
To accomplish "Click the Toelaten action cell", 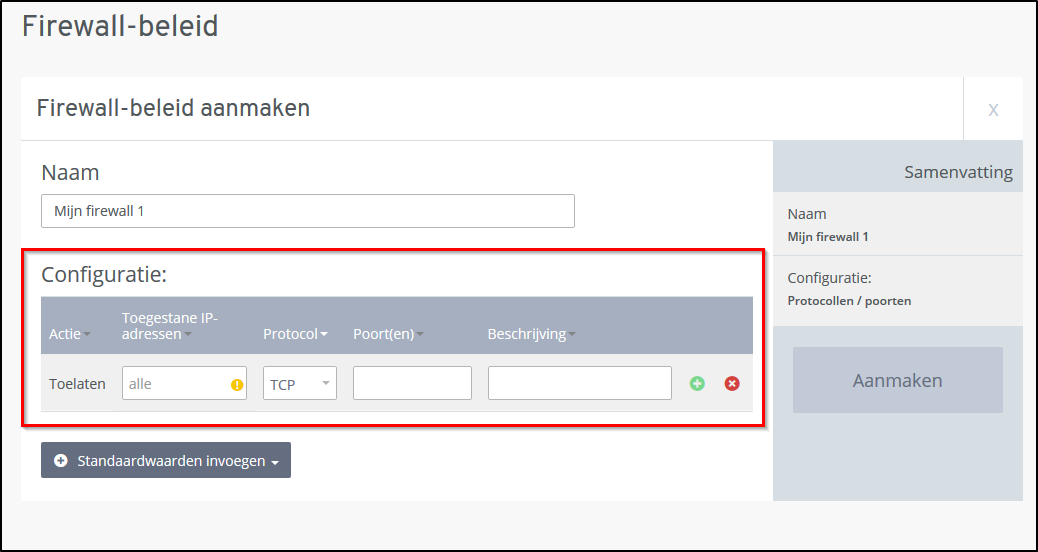I will tap(77, 383).
